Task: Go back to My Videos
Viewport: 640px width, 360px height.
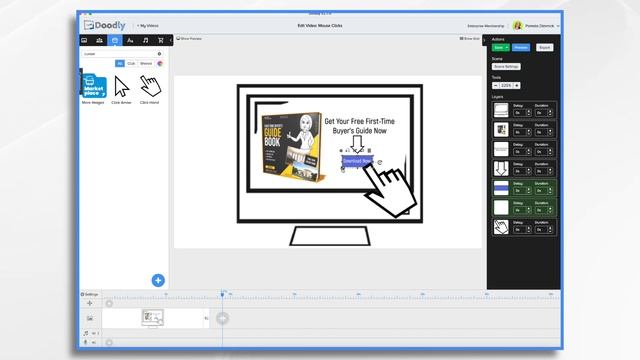Action: click(x=148, y=26)
